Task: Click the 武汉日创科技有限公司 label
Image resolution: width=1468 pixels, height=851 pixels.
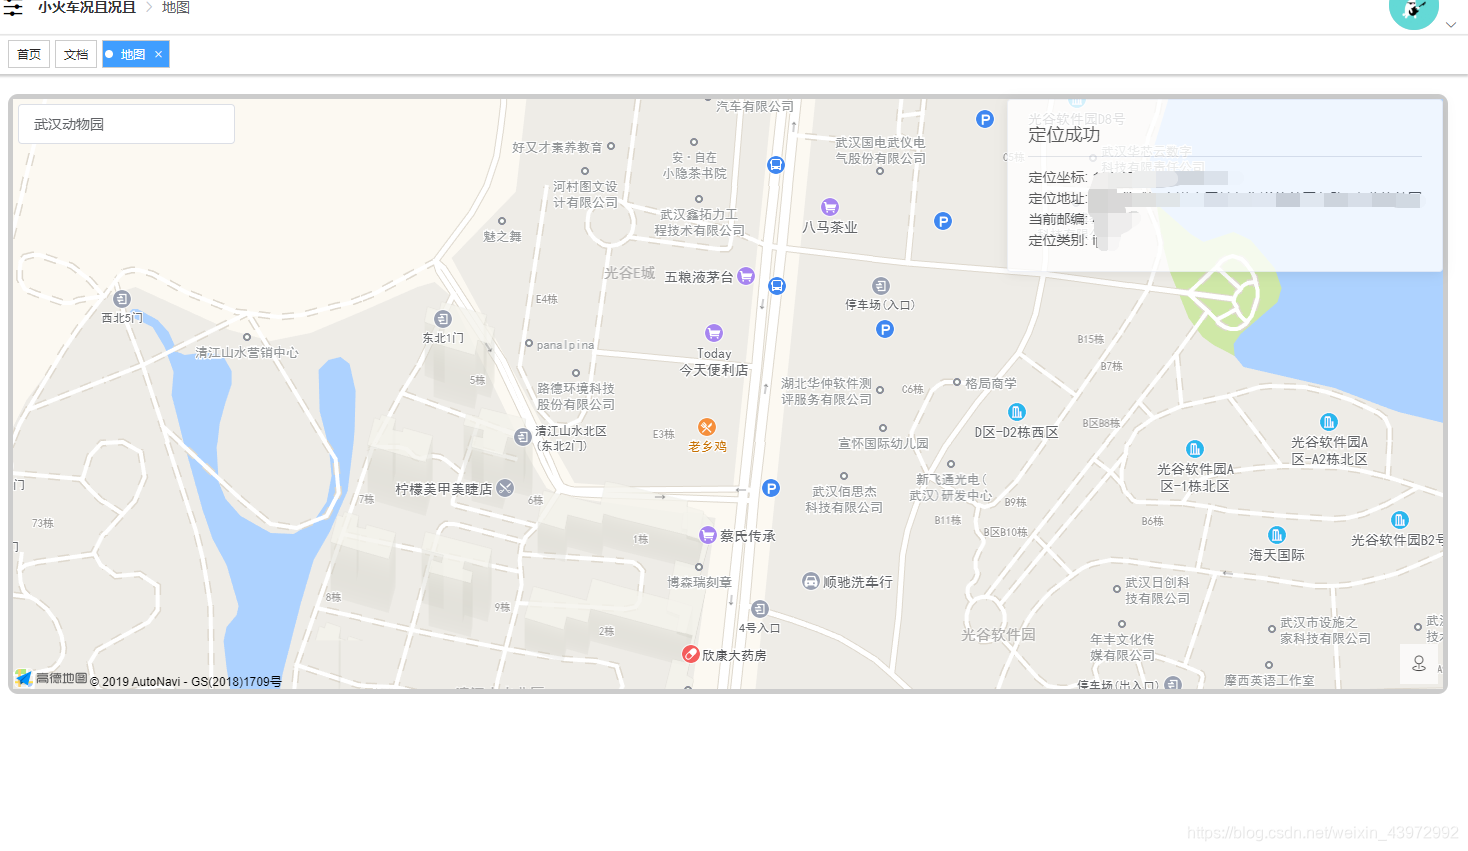Action: click(1157, 590)
